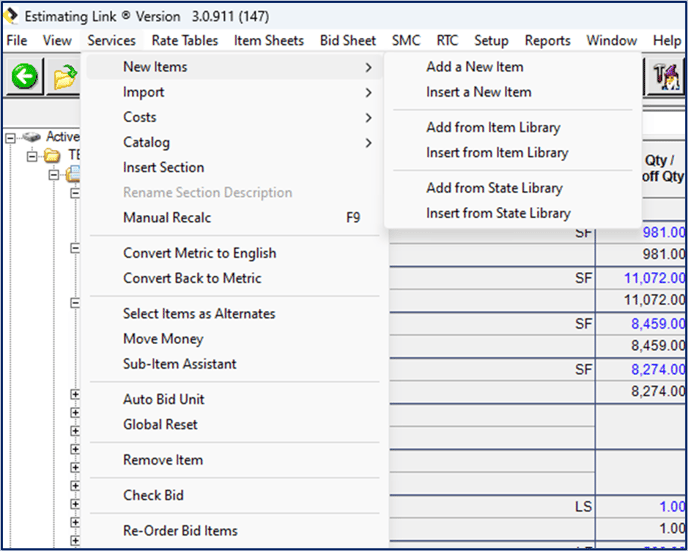Click the blue 1.00 quantity cell
Screen dimensions: 688x551
coord(641,507)
